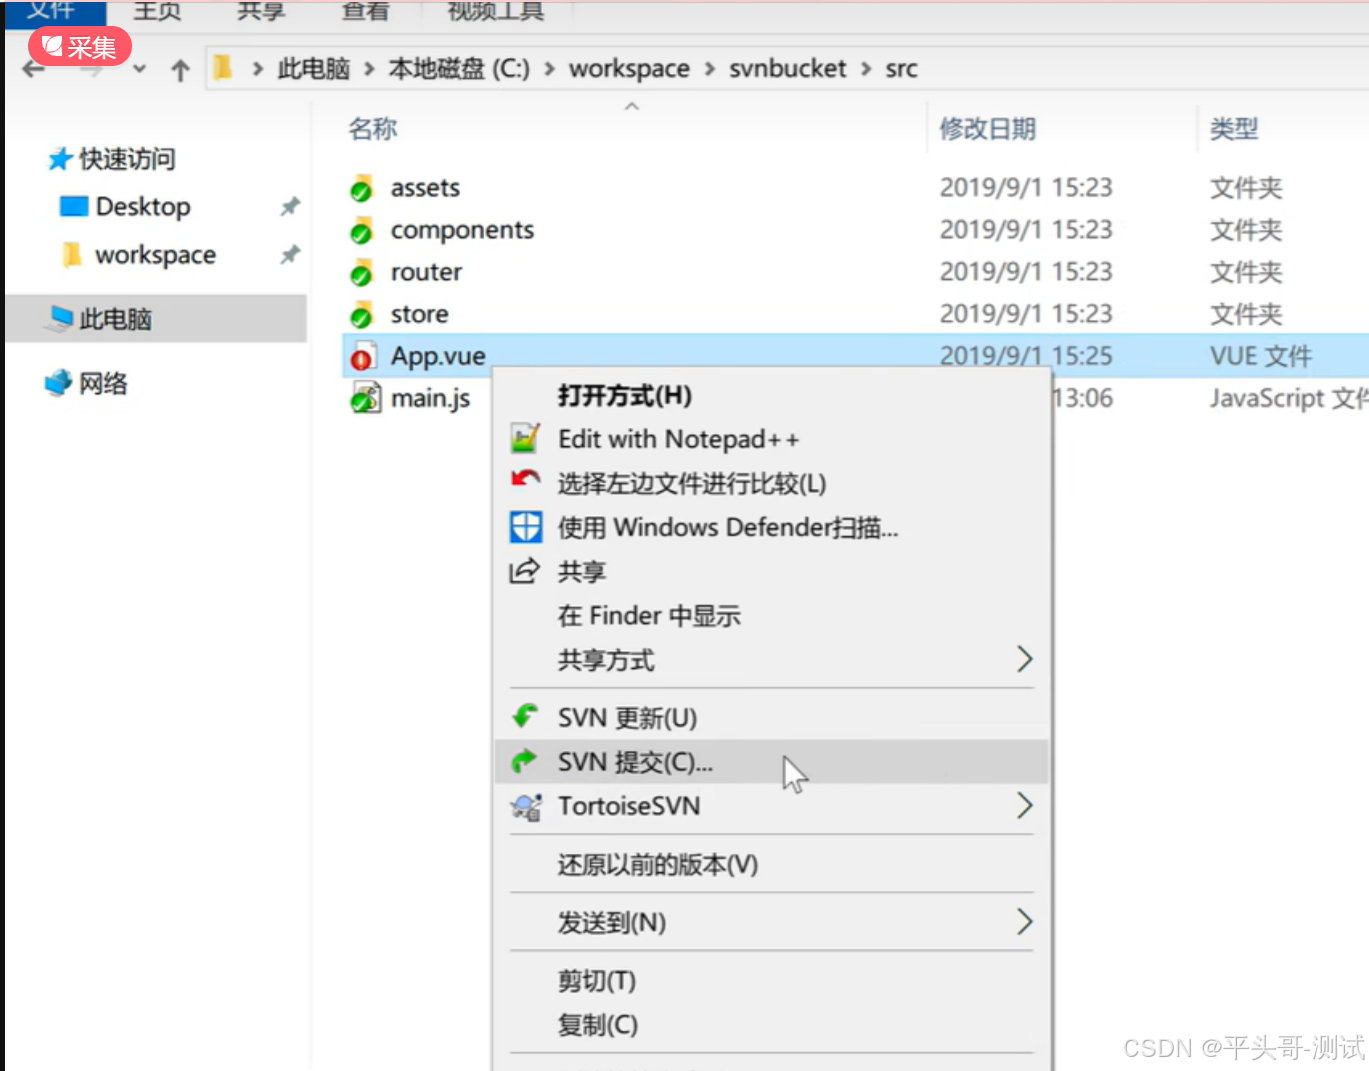The width and height of the screenshot is (1369, 1071).
Task: Click the main.js file icon
Action: click(365, 398)
